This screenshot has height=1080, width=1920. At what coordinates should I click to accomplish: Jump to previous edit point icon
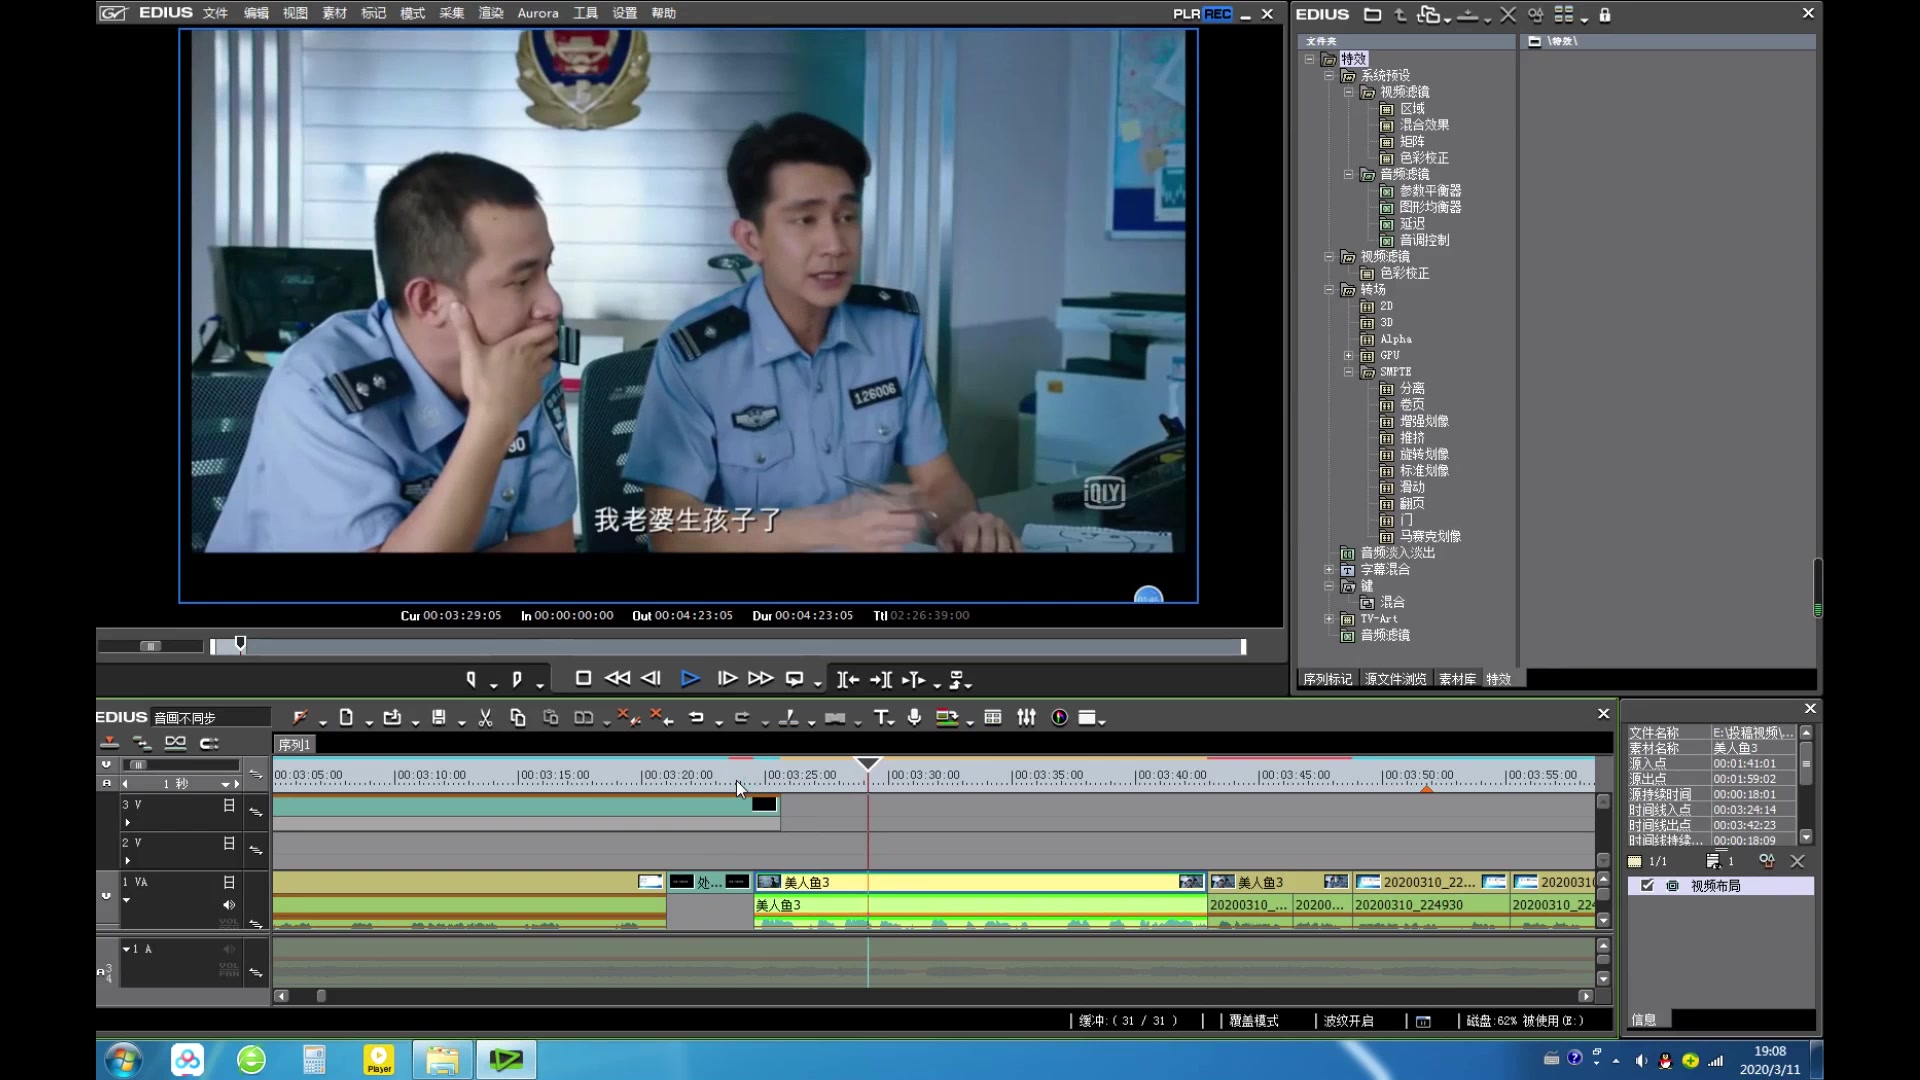click(848, 679)
